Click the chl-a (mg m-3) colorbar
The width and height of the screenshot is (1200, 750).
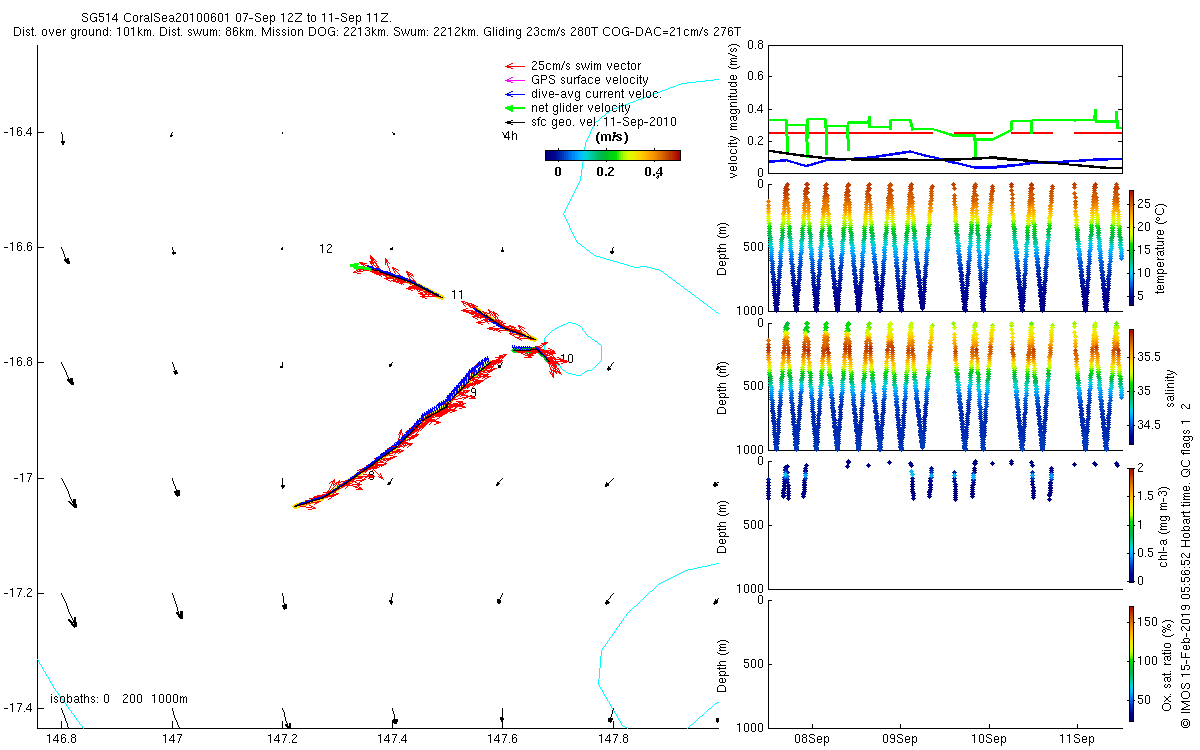1132,524
